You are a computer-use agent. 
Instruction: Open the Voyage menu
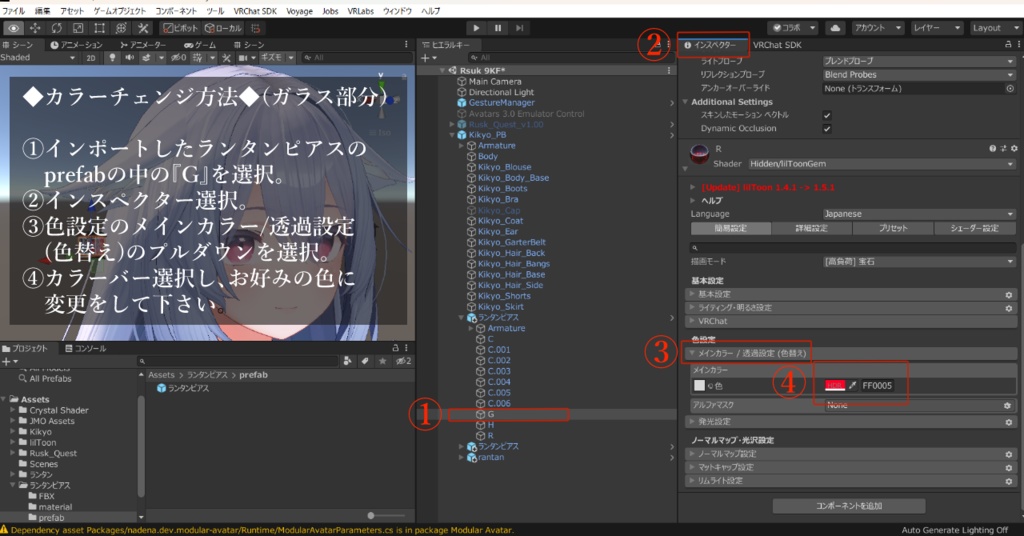pyautogui.click(x=299, y=11)
